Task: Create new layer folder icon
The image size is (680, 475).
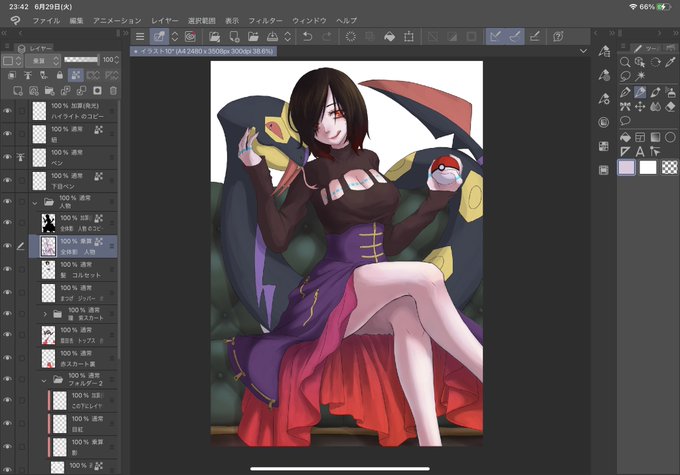Action: click(49, 91)
